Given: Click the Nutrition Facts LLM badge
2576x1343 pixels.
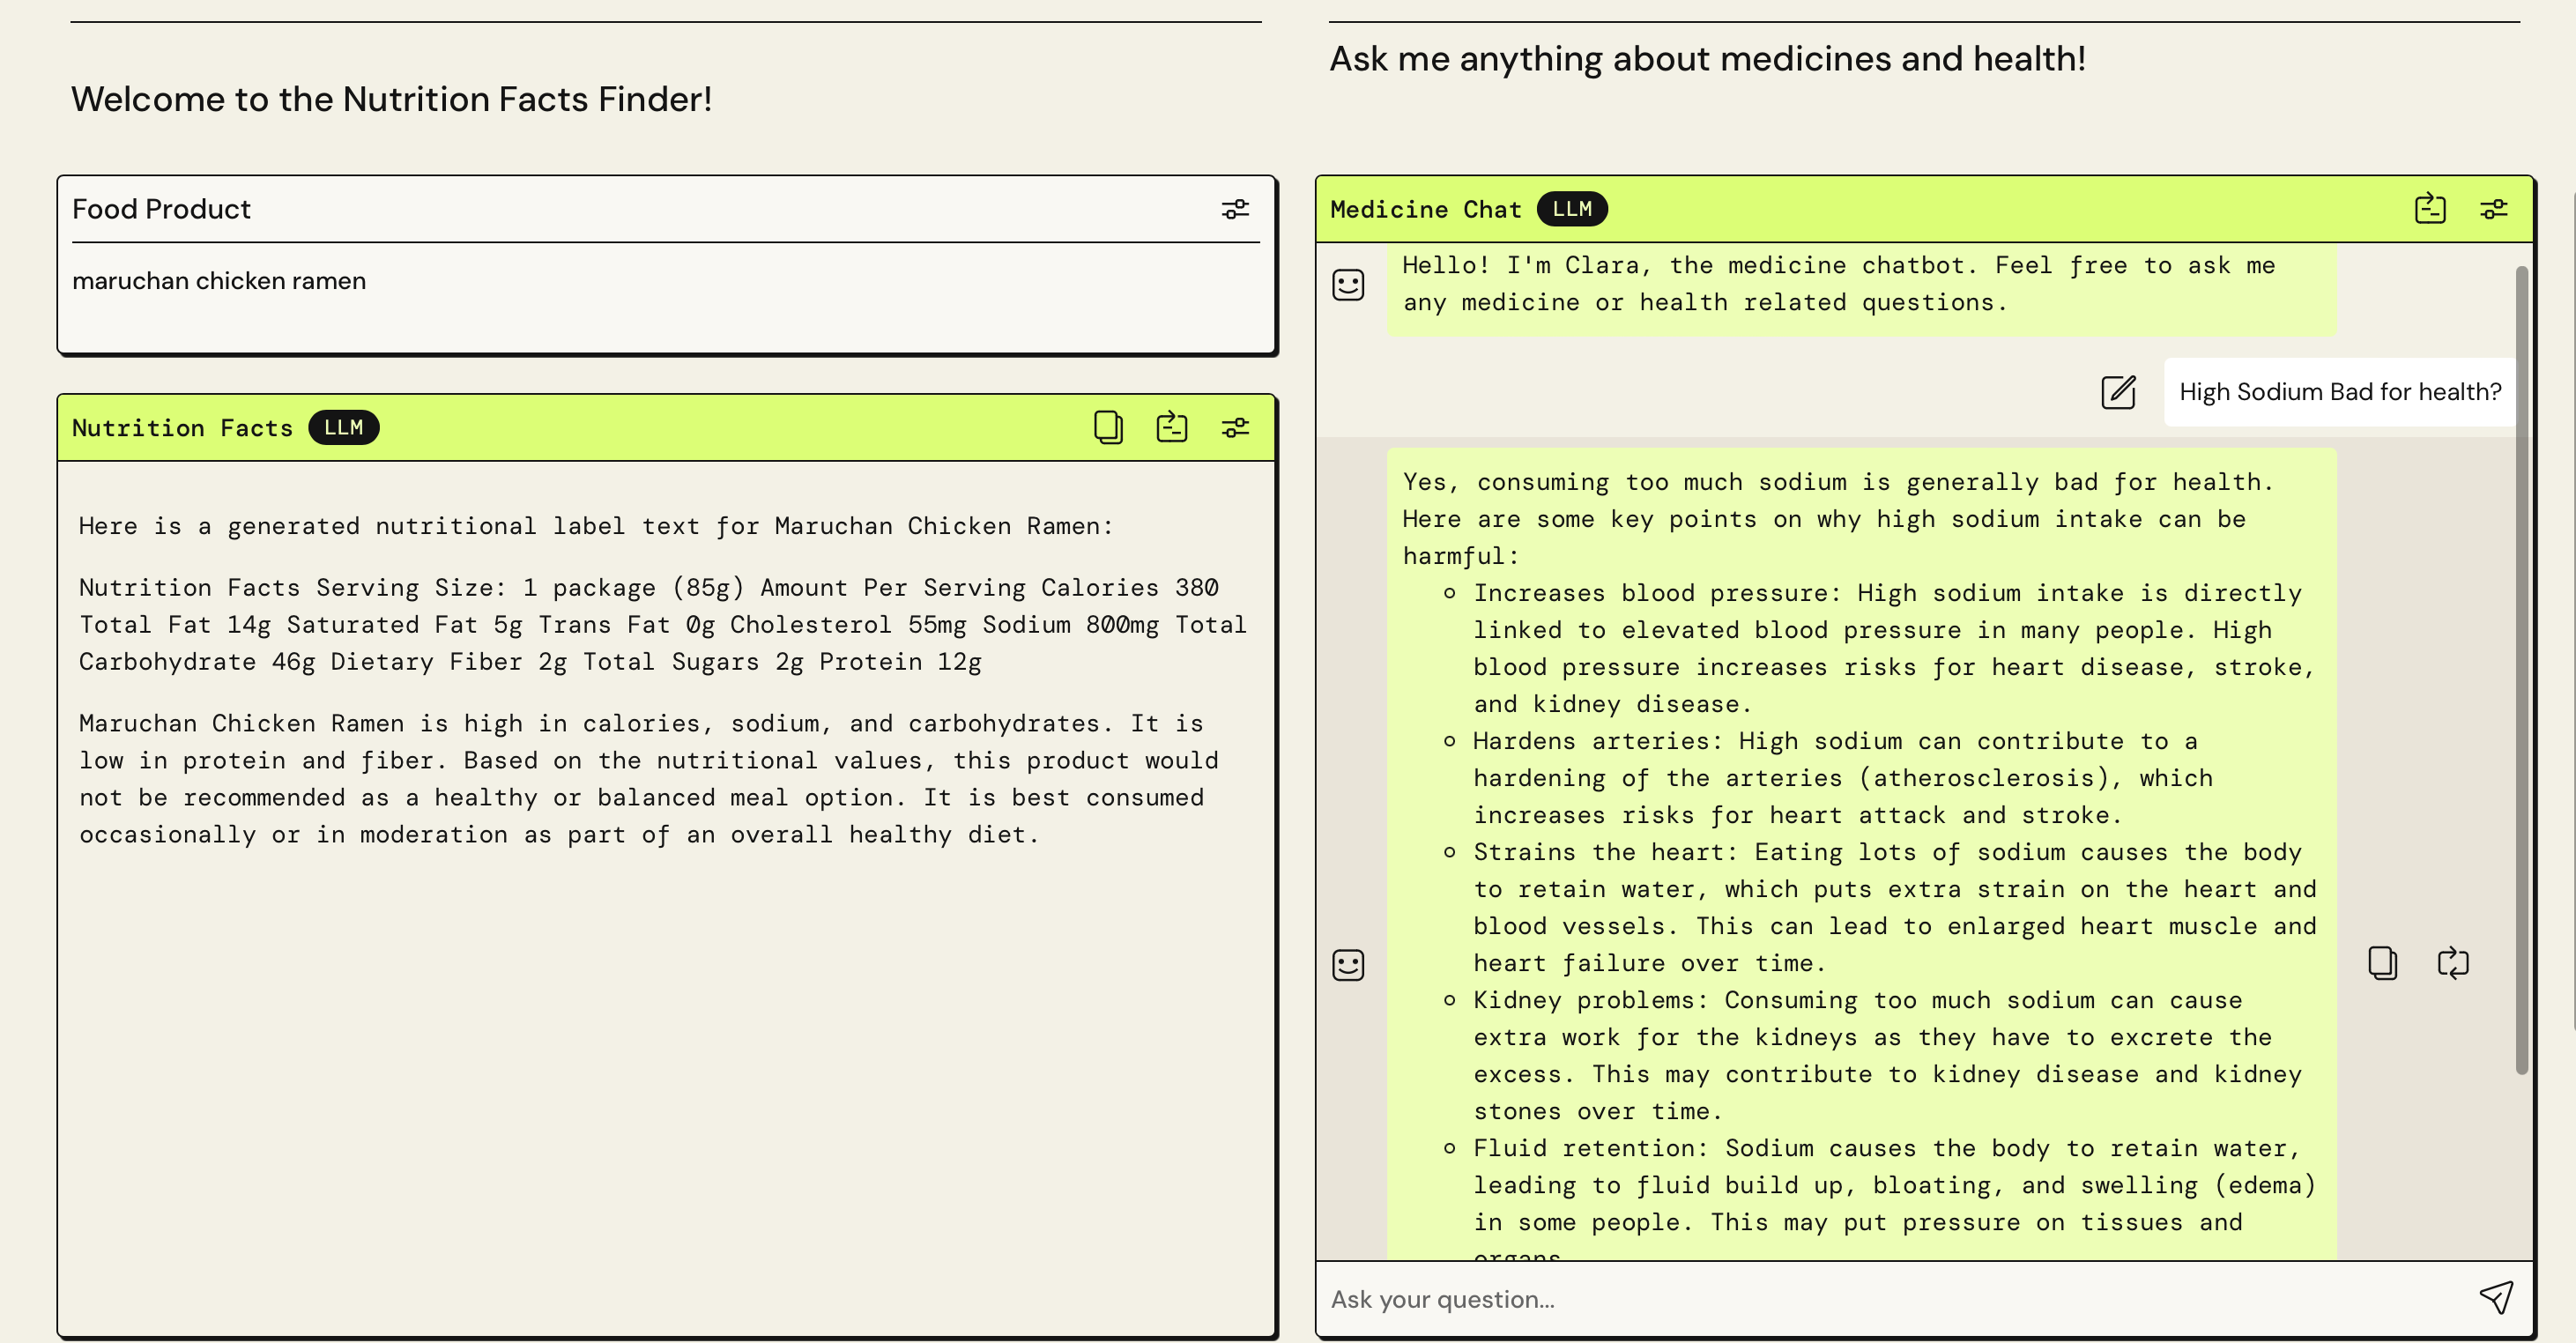Looking at the screenshot, I should pos(343,427).
